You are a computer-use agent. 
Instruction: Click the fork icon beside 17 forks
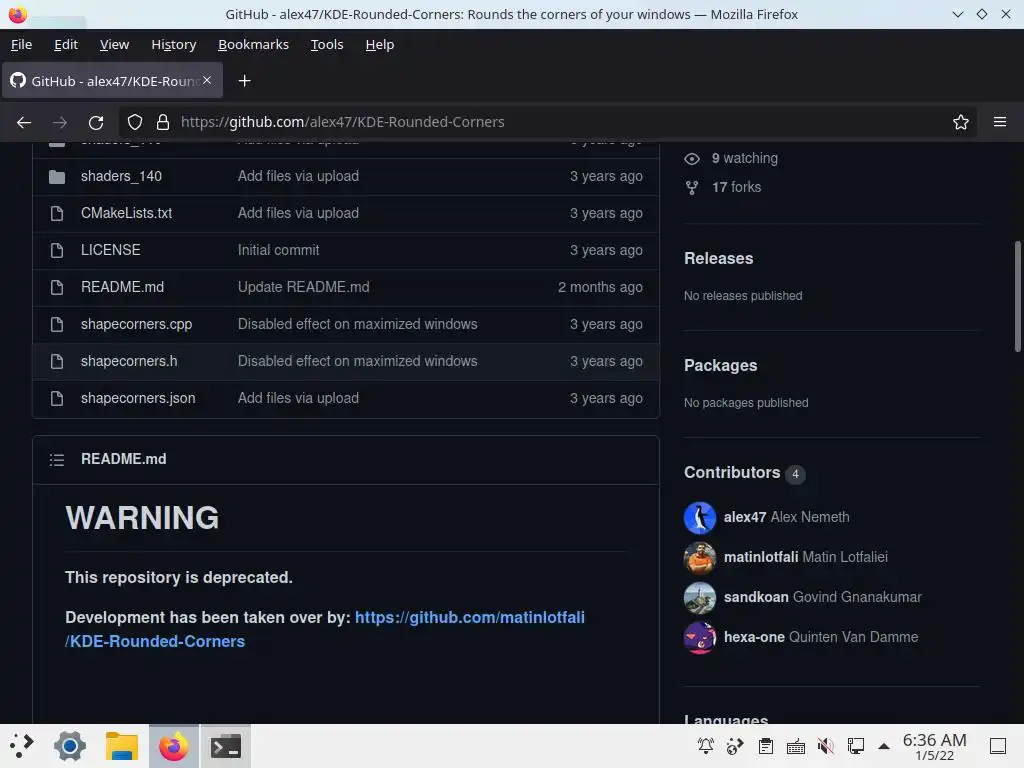[x=692, y=187]
